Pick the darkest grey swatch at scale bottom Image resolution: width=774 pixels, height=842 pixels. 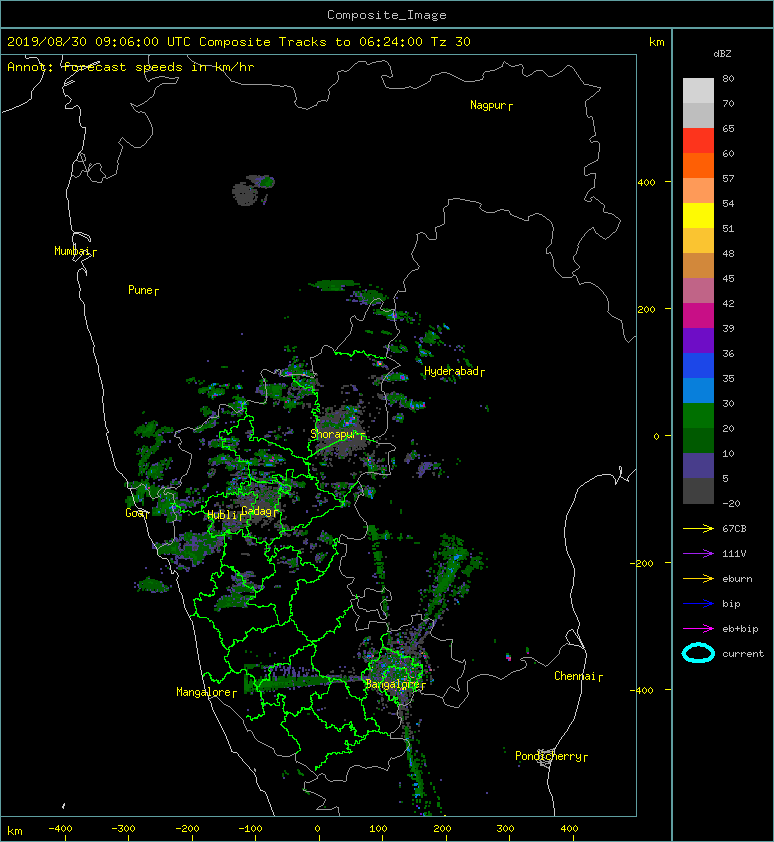click(x=698, y=491)
